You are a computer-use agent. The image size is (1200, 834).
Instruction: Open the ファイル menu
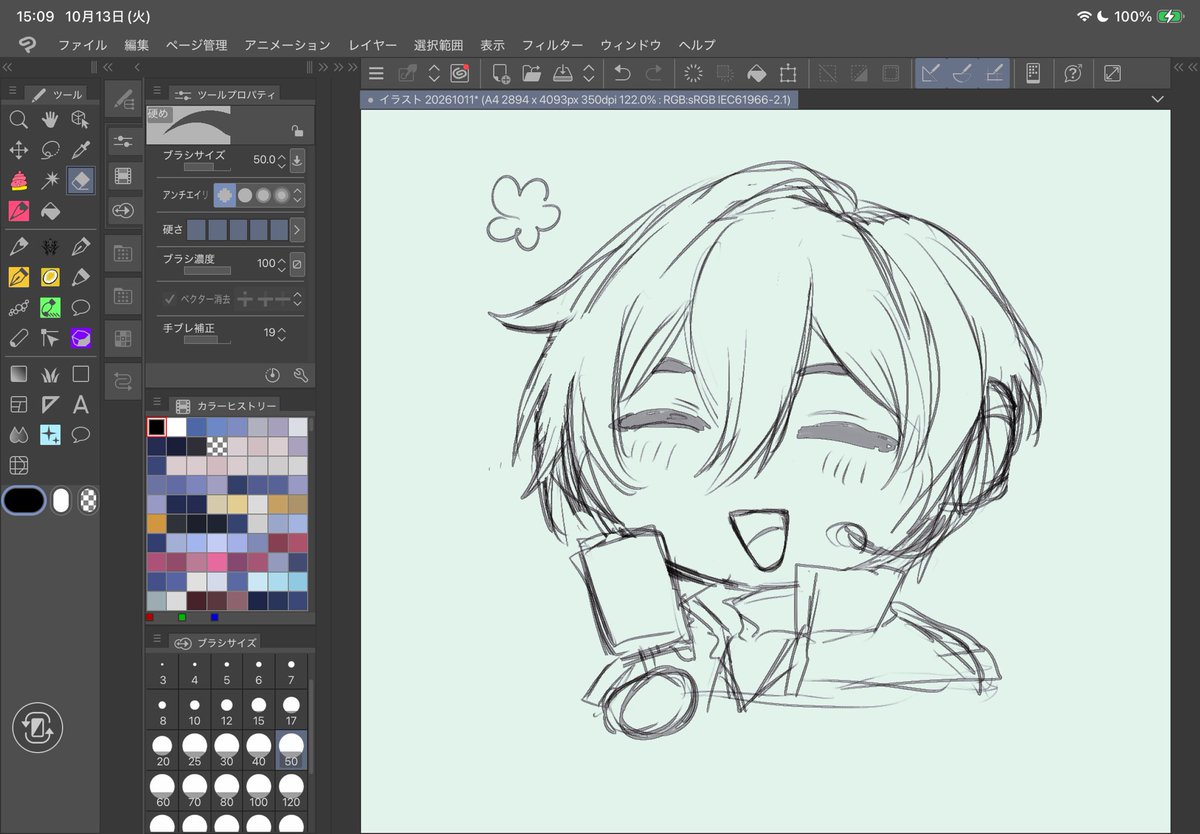[82, 45]
